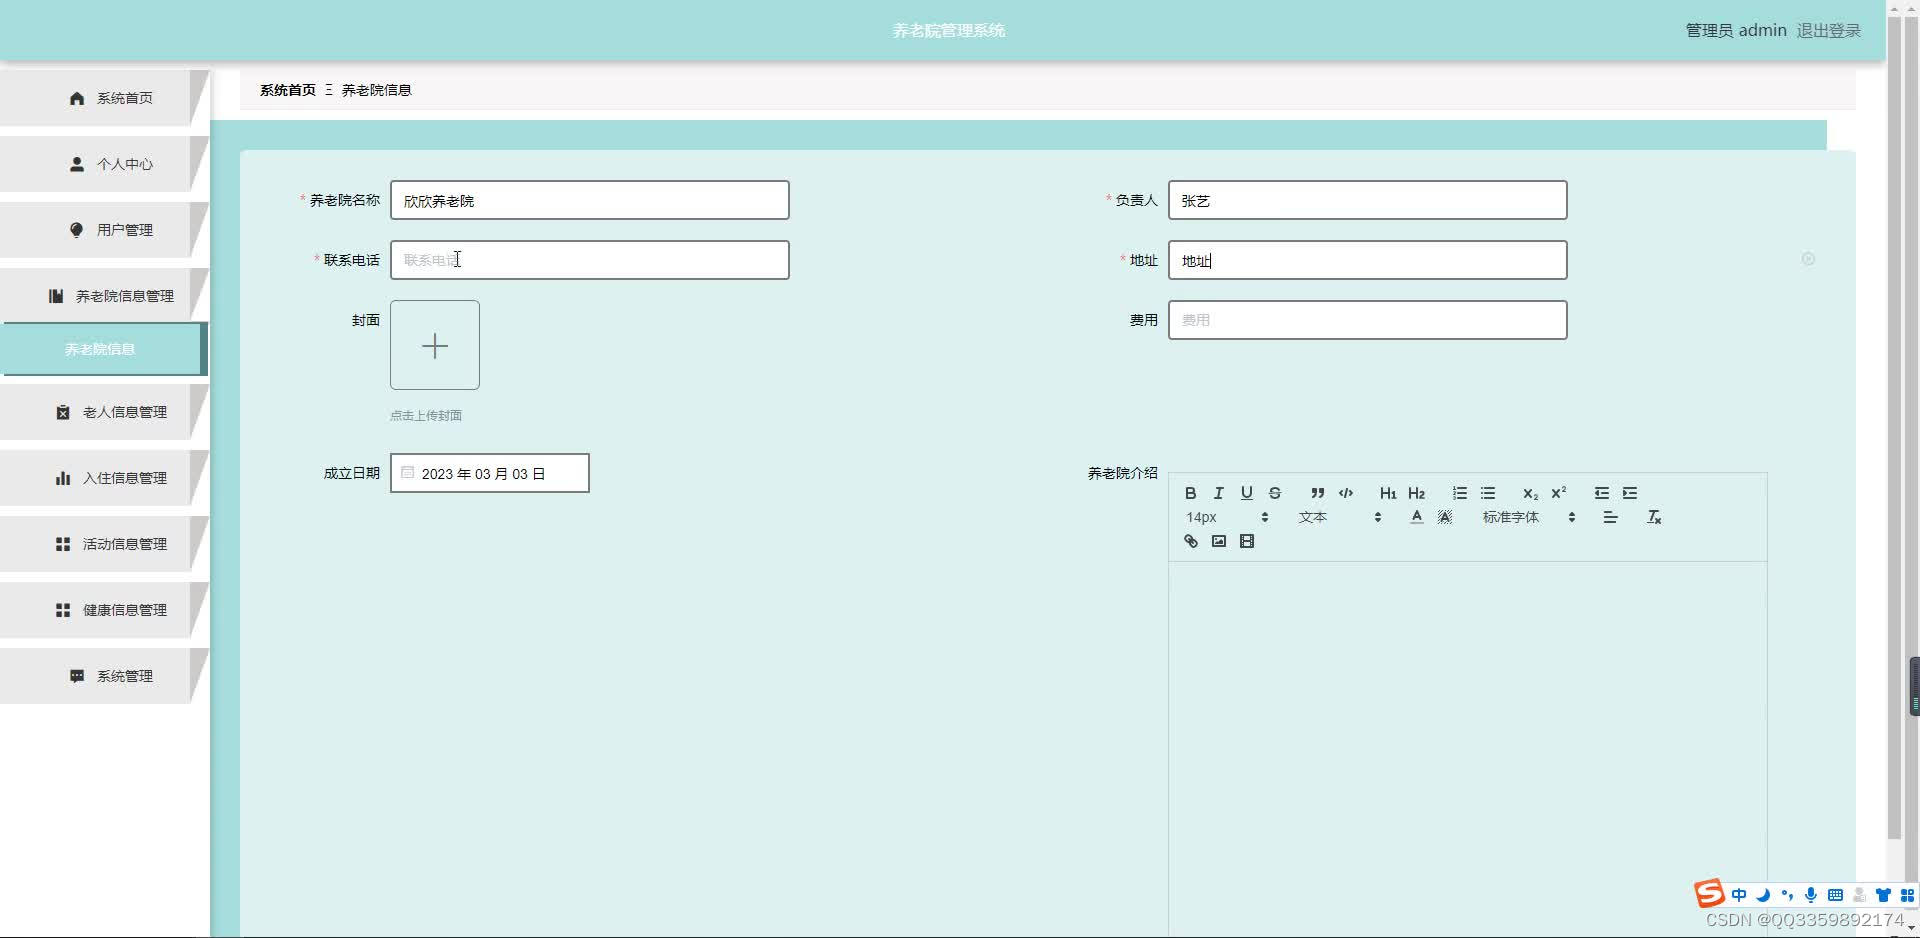This screenshot has width=1920, height=938.
Task: Expand 系统管理 in the sidebar
Action: tap(104, 676)
